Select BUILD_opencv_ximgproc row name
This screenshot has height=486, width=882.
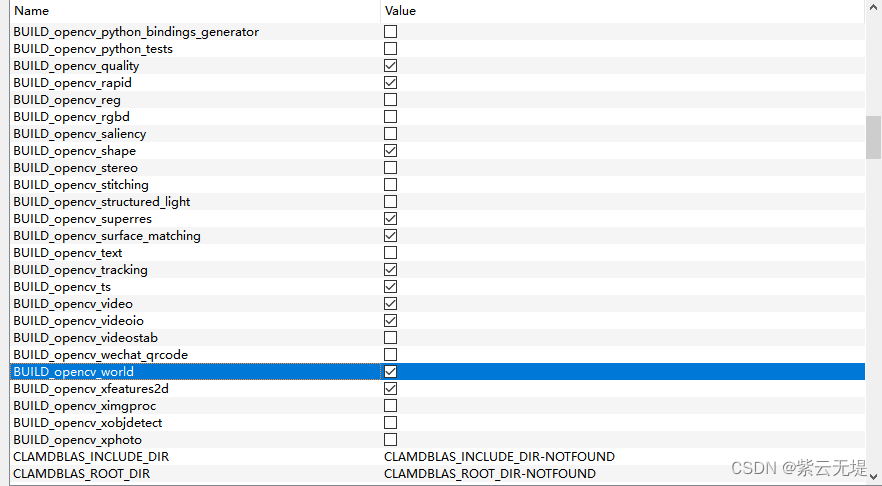tap(85, 406)
